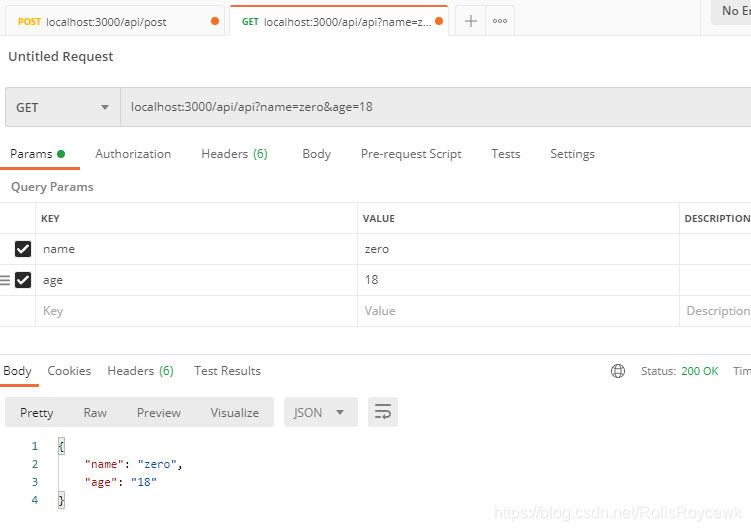Click the empty Key placeholder field

point(196,311)
